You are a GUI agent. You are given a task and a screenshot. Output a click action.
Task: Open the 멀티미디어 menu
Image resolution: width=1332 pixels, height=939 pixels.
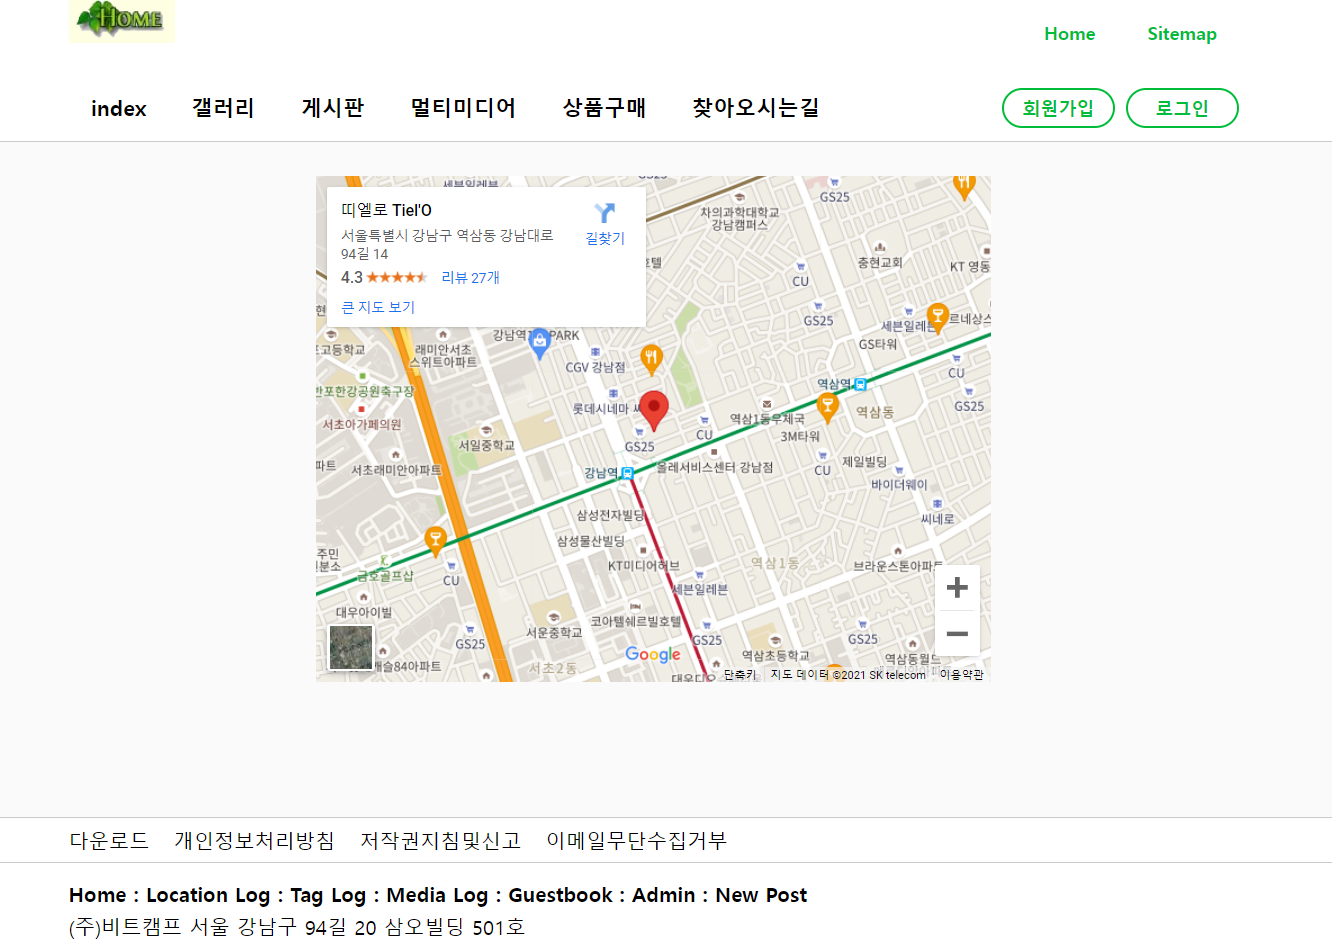click(x=463, y=108)
